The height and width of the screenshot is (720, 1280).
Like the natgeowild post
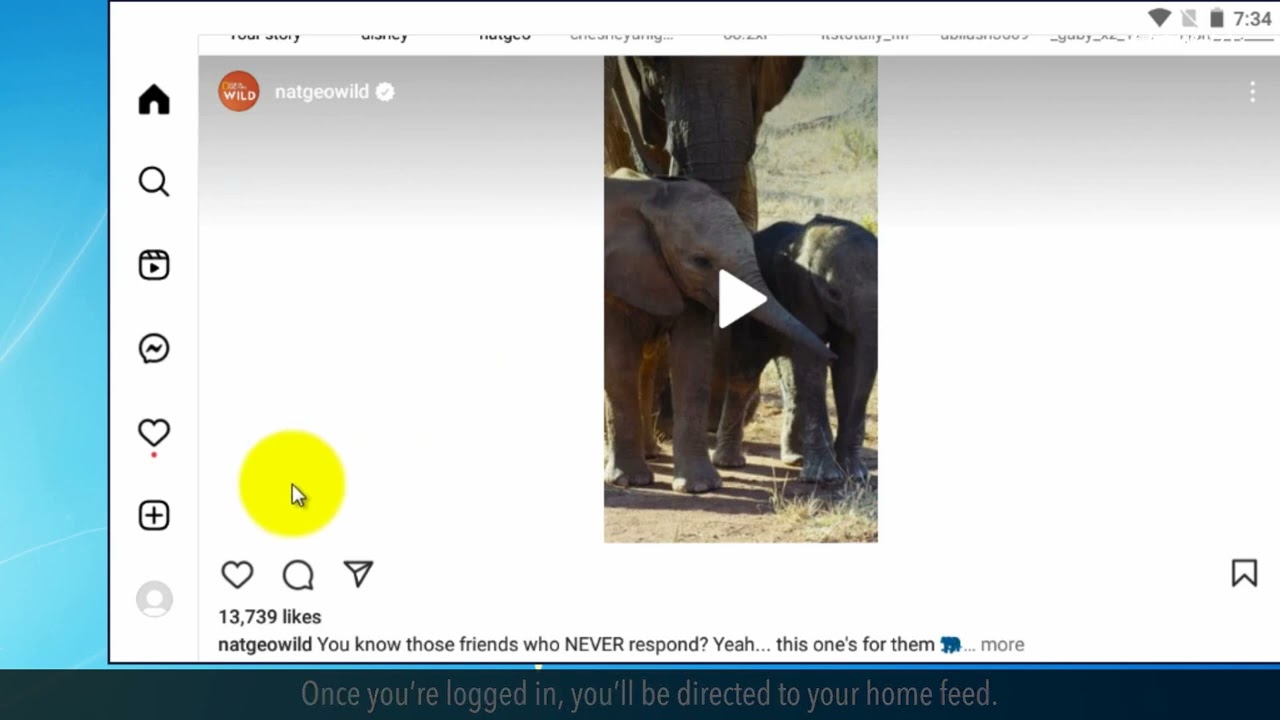[x=237, y=574]
